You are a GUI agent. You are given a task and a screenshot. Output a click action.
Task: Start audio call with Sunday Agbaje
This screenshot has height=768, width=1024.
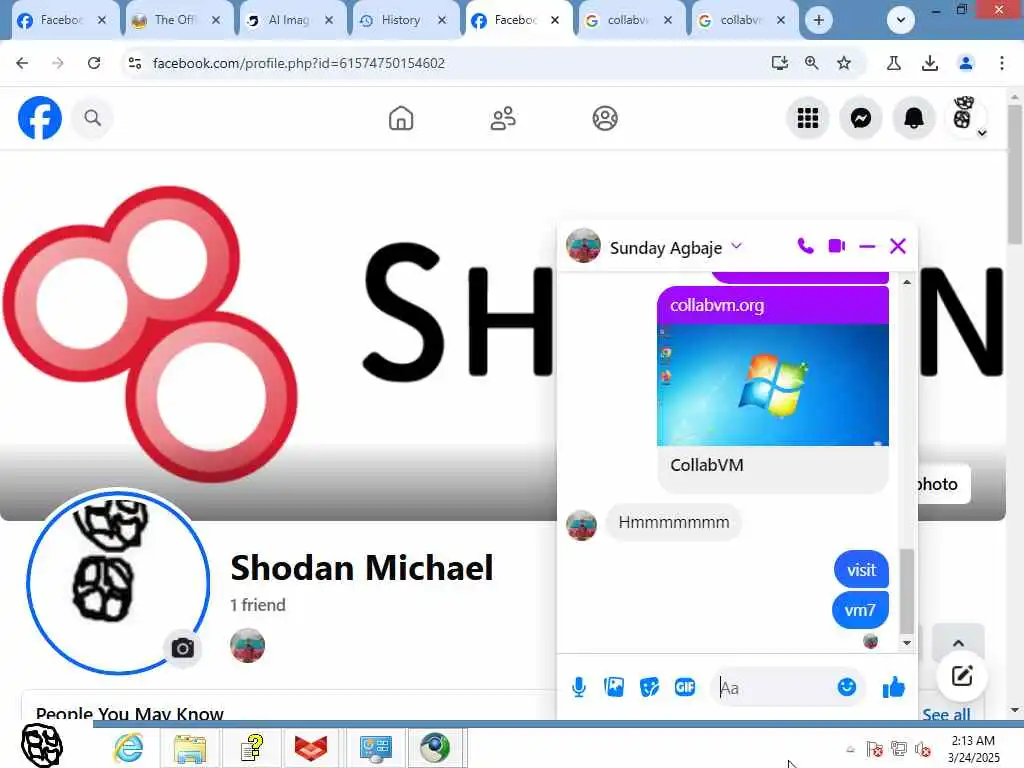point(805,246)
